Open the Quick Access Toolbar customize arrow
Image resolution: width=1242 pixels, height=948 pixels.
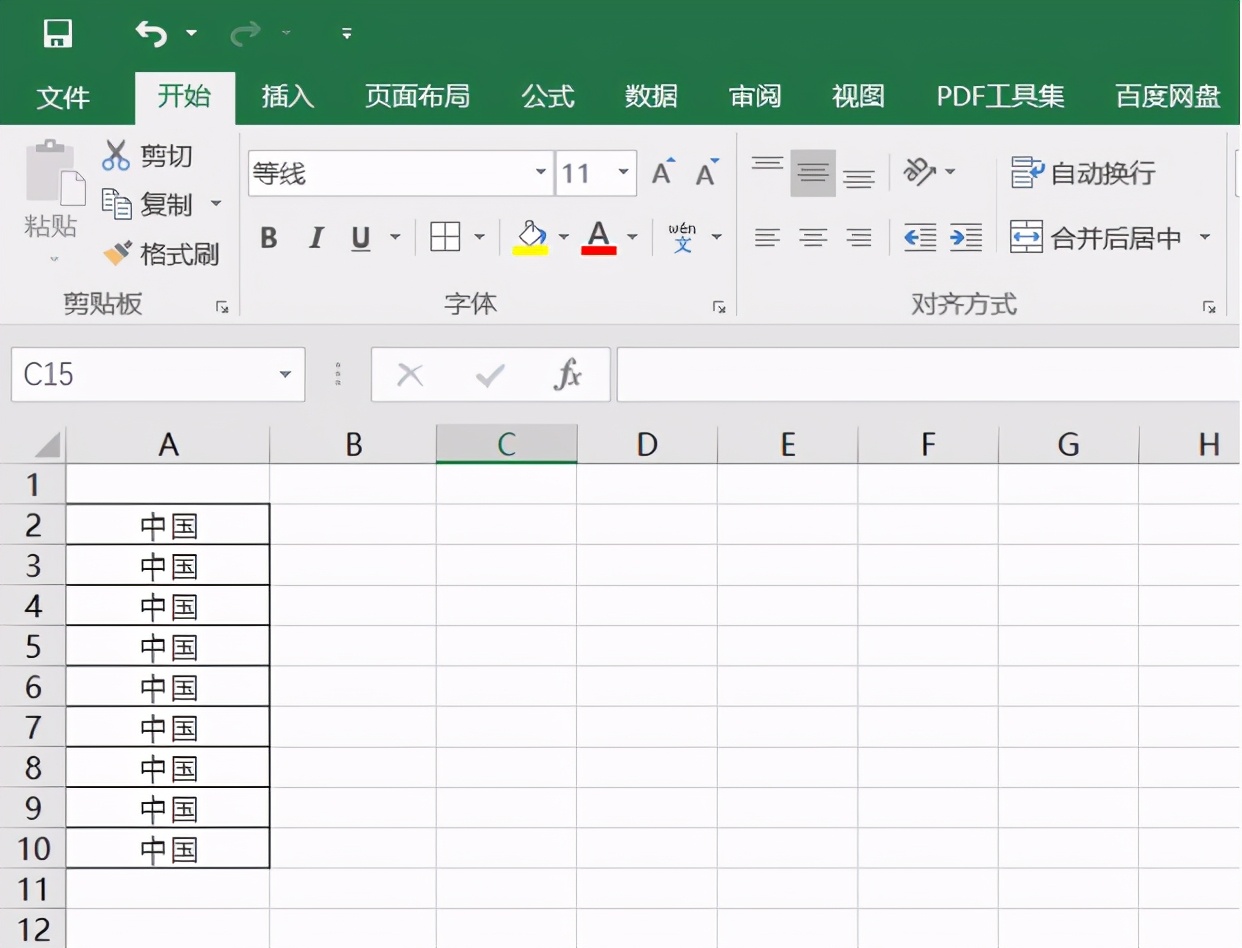pyautogui.click(x=347, y=34)
